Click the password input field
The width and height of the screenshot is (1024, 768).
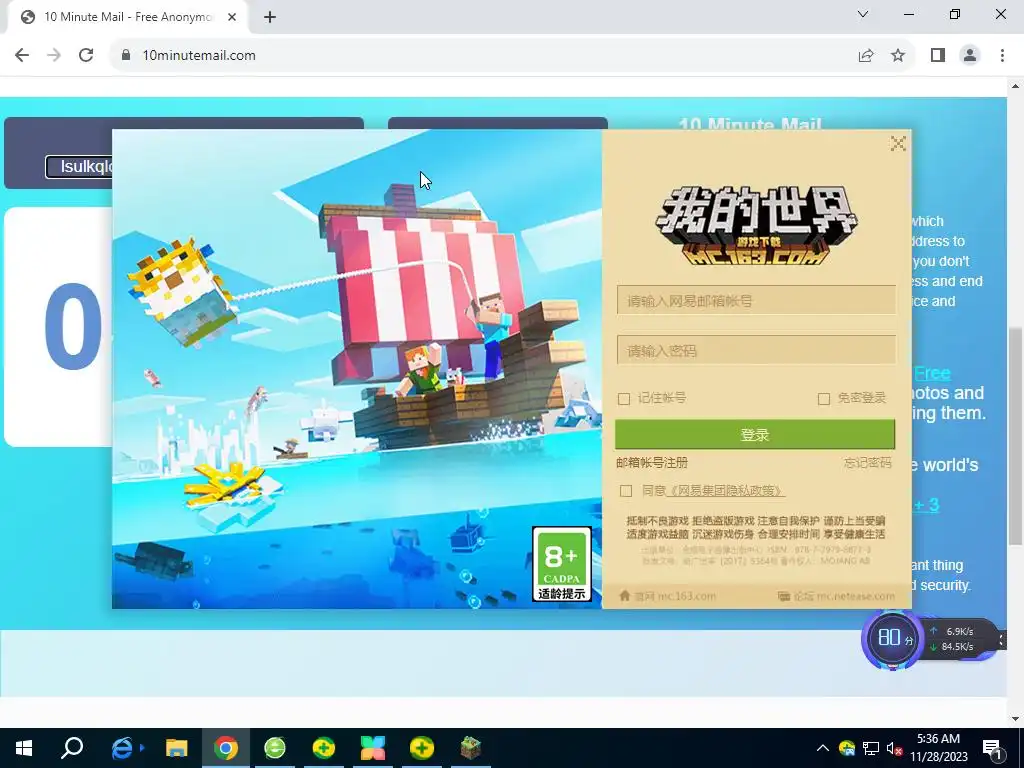[756, 350]
